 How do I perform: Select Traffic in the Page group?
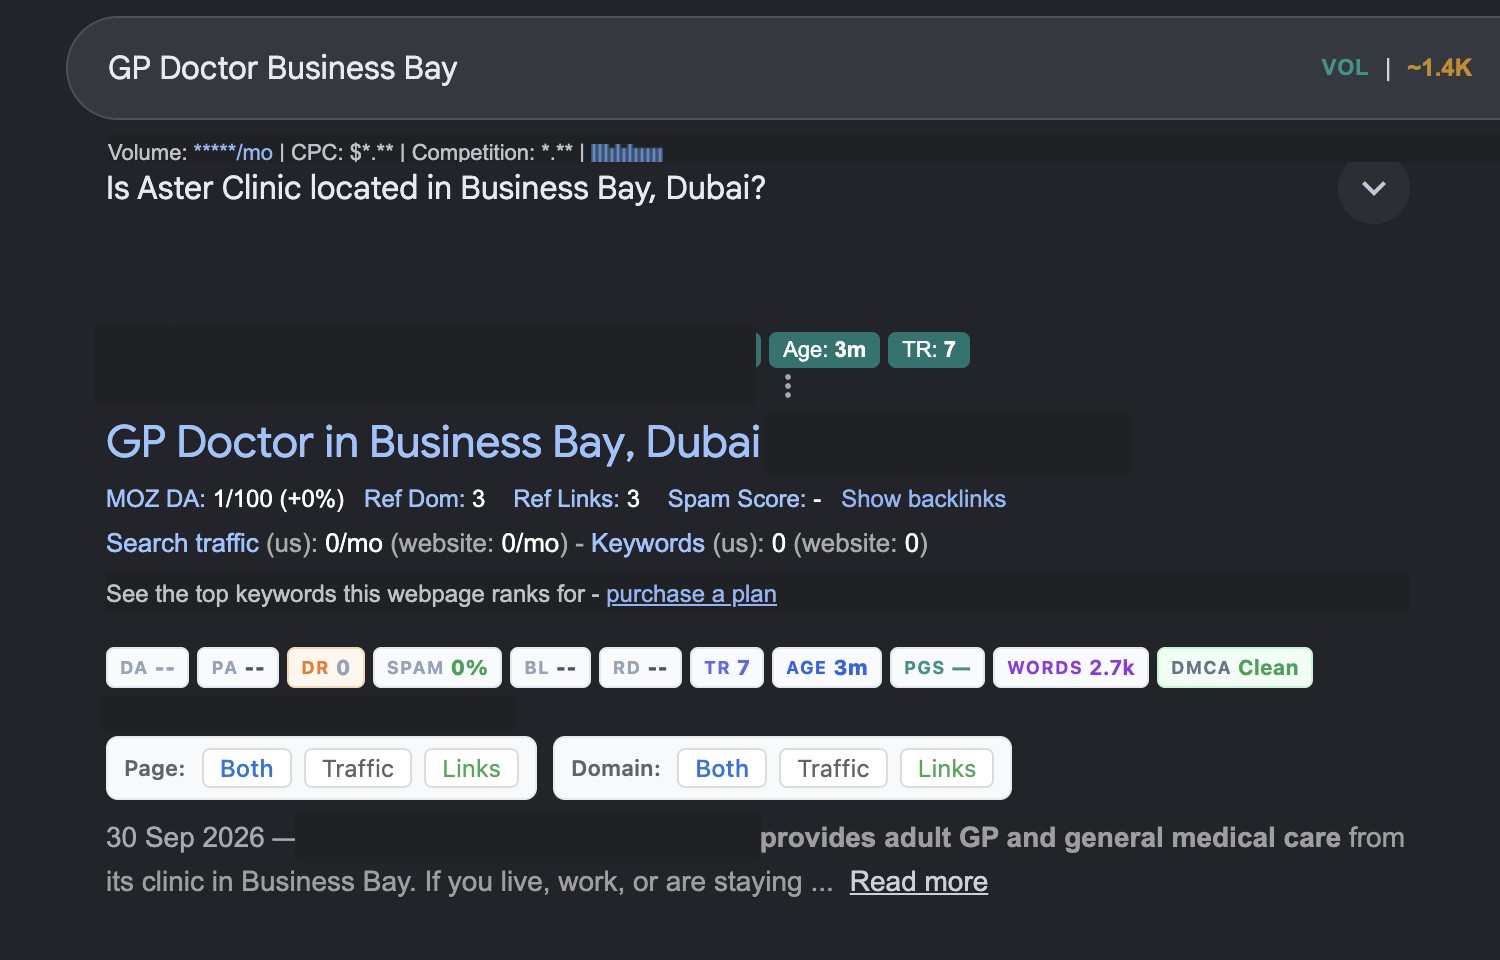pos(358,768)
